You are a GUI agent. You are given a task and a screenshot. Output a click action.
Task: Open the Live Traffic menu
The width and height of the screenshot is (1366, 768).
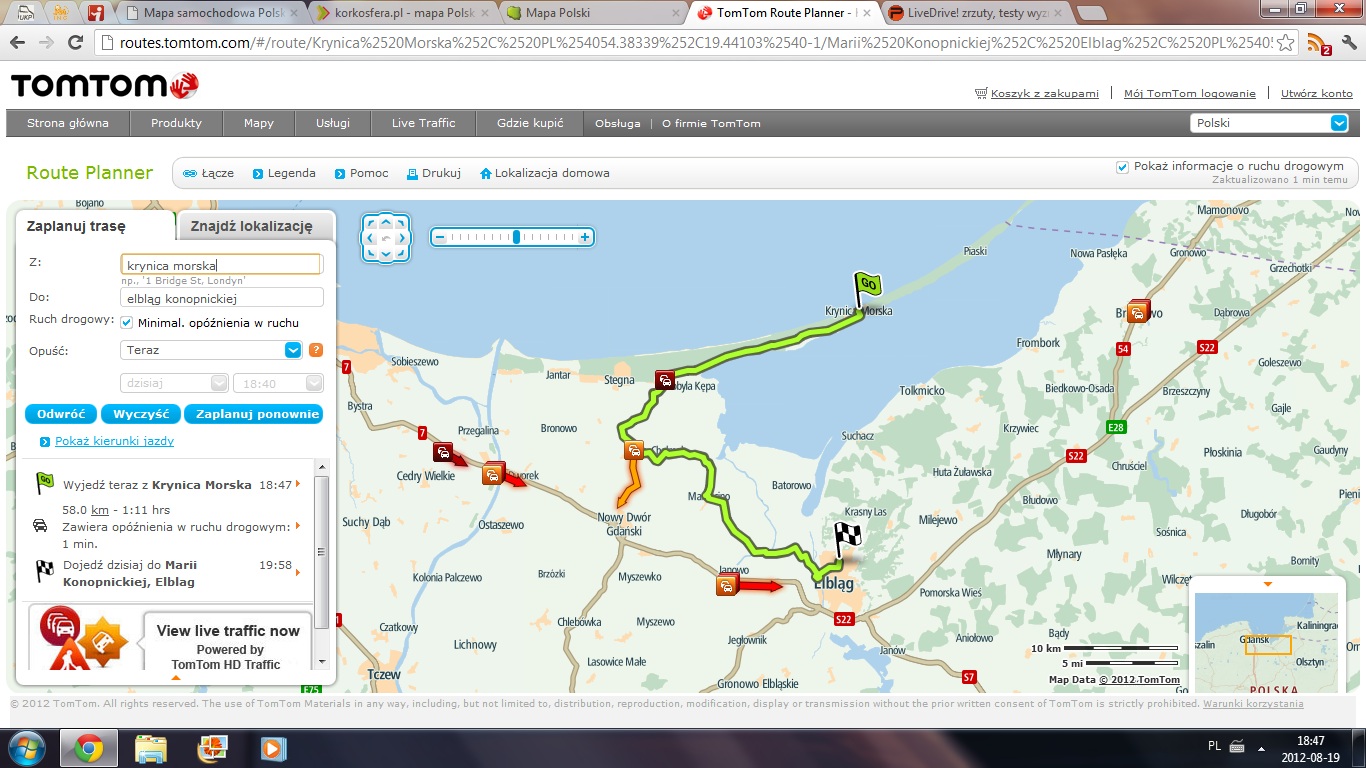click(423, 123)
